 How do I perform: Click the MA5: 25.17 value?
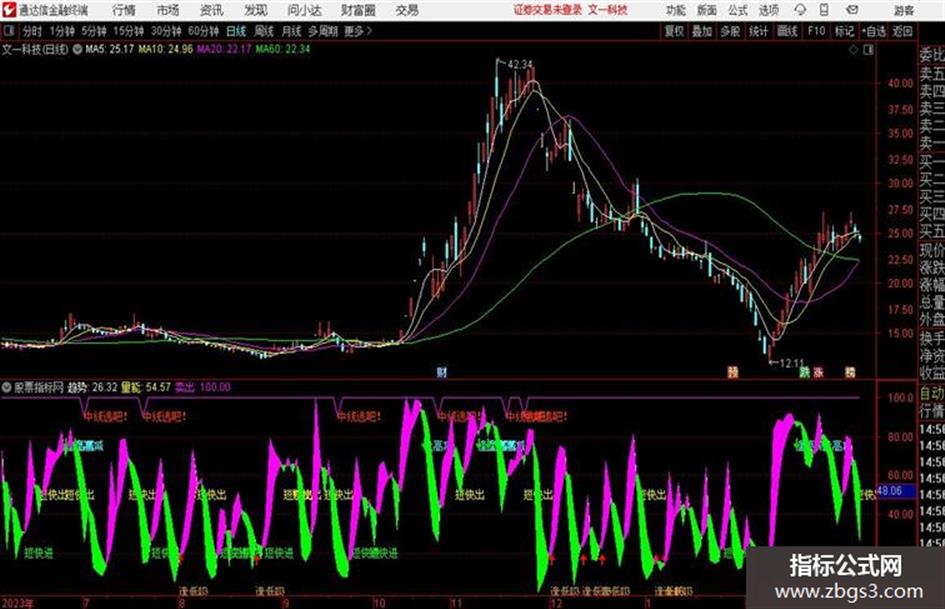[x=110, y=49]
